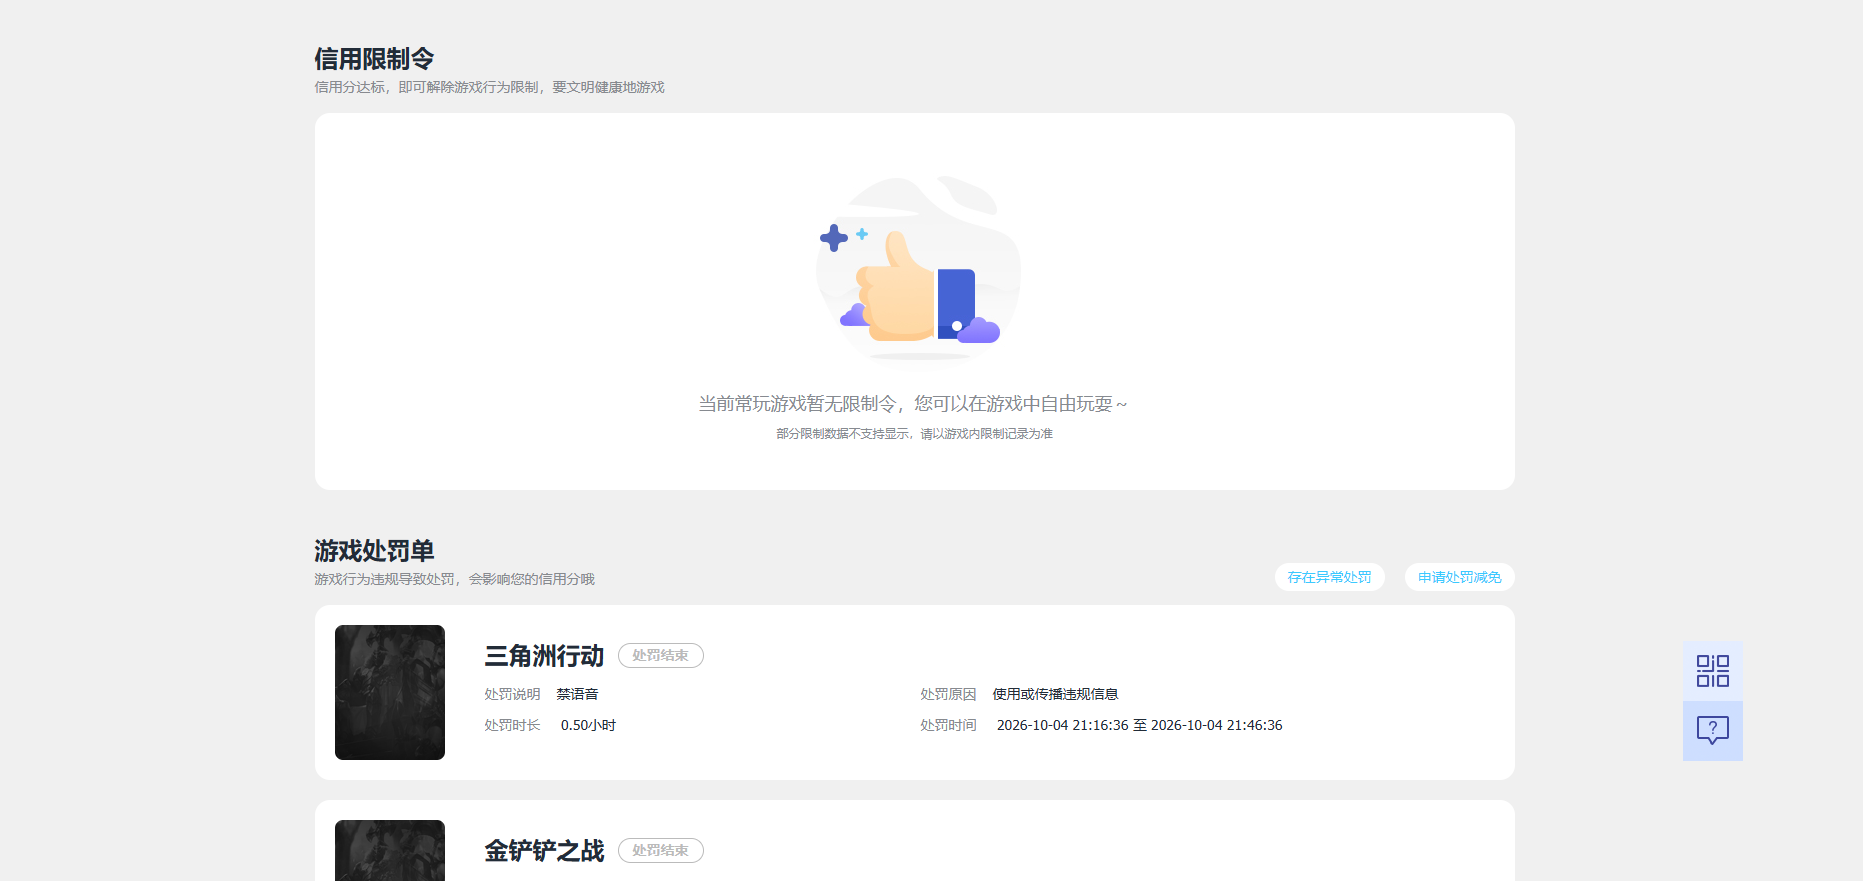Click the 处罚时间 label

[948, 725]
